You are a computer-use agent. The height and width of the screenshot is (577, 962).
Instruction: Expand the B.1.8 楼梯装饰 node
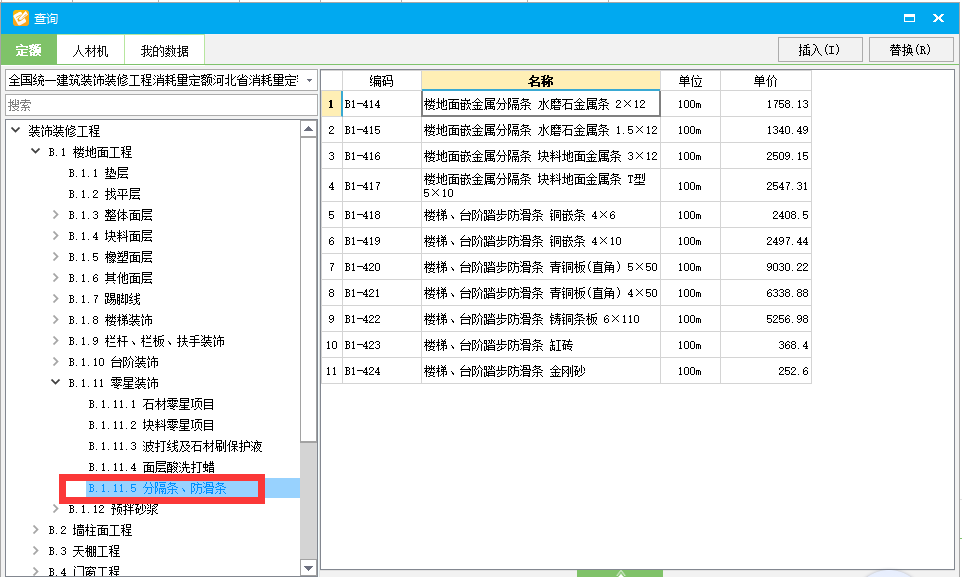[56, 319]
